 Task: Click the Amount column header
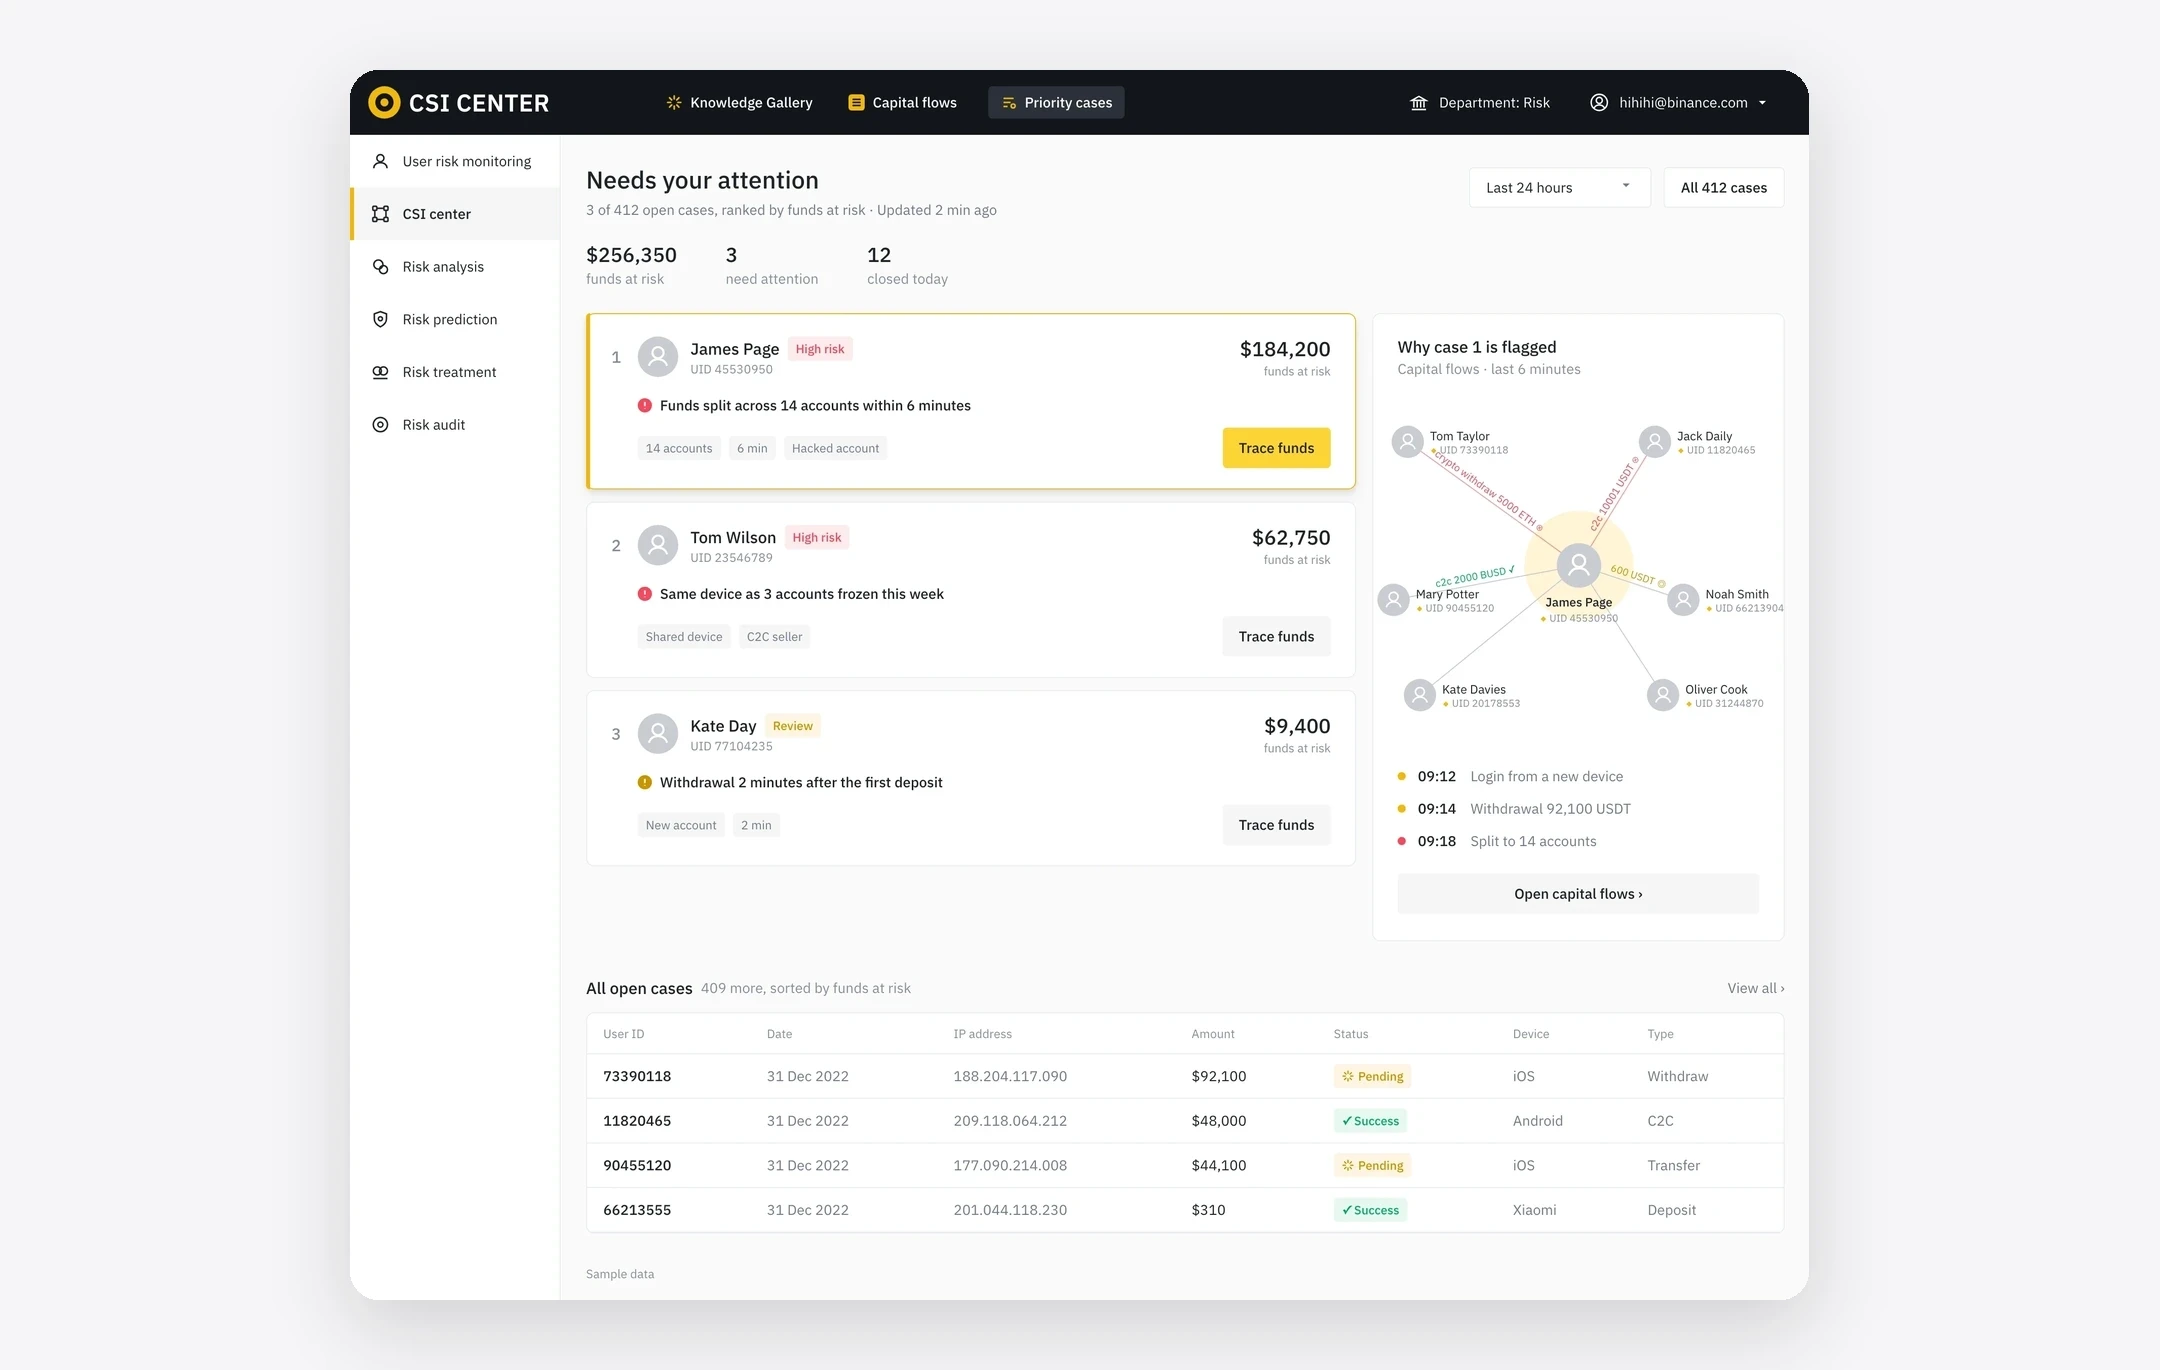[x=1213, y=1034]
